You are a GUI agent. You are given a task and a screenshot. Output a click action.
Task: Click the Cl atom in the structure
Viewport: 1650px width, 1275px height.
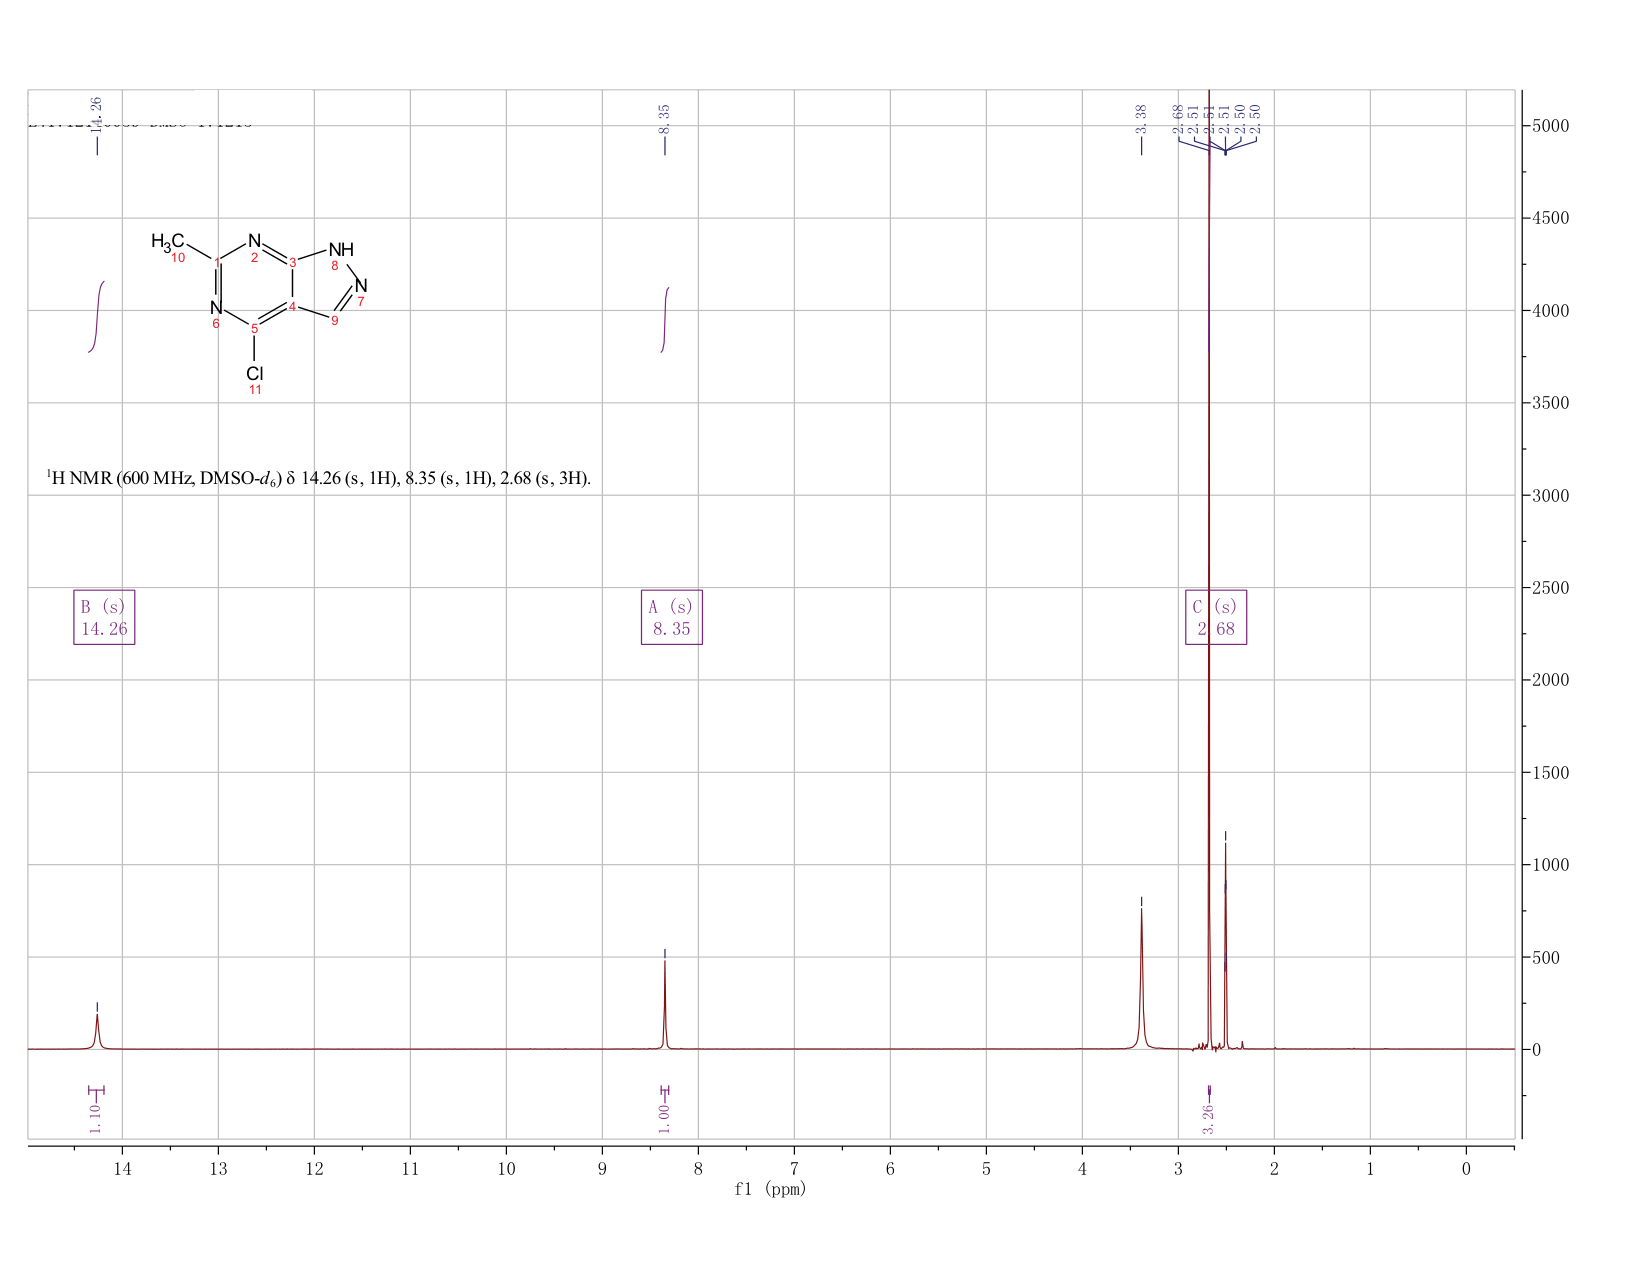coord(254,373)
